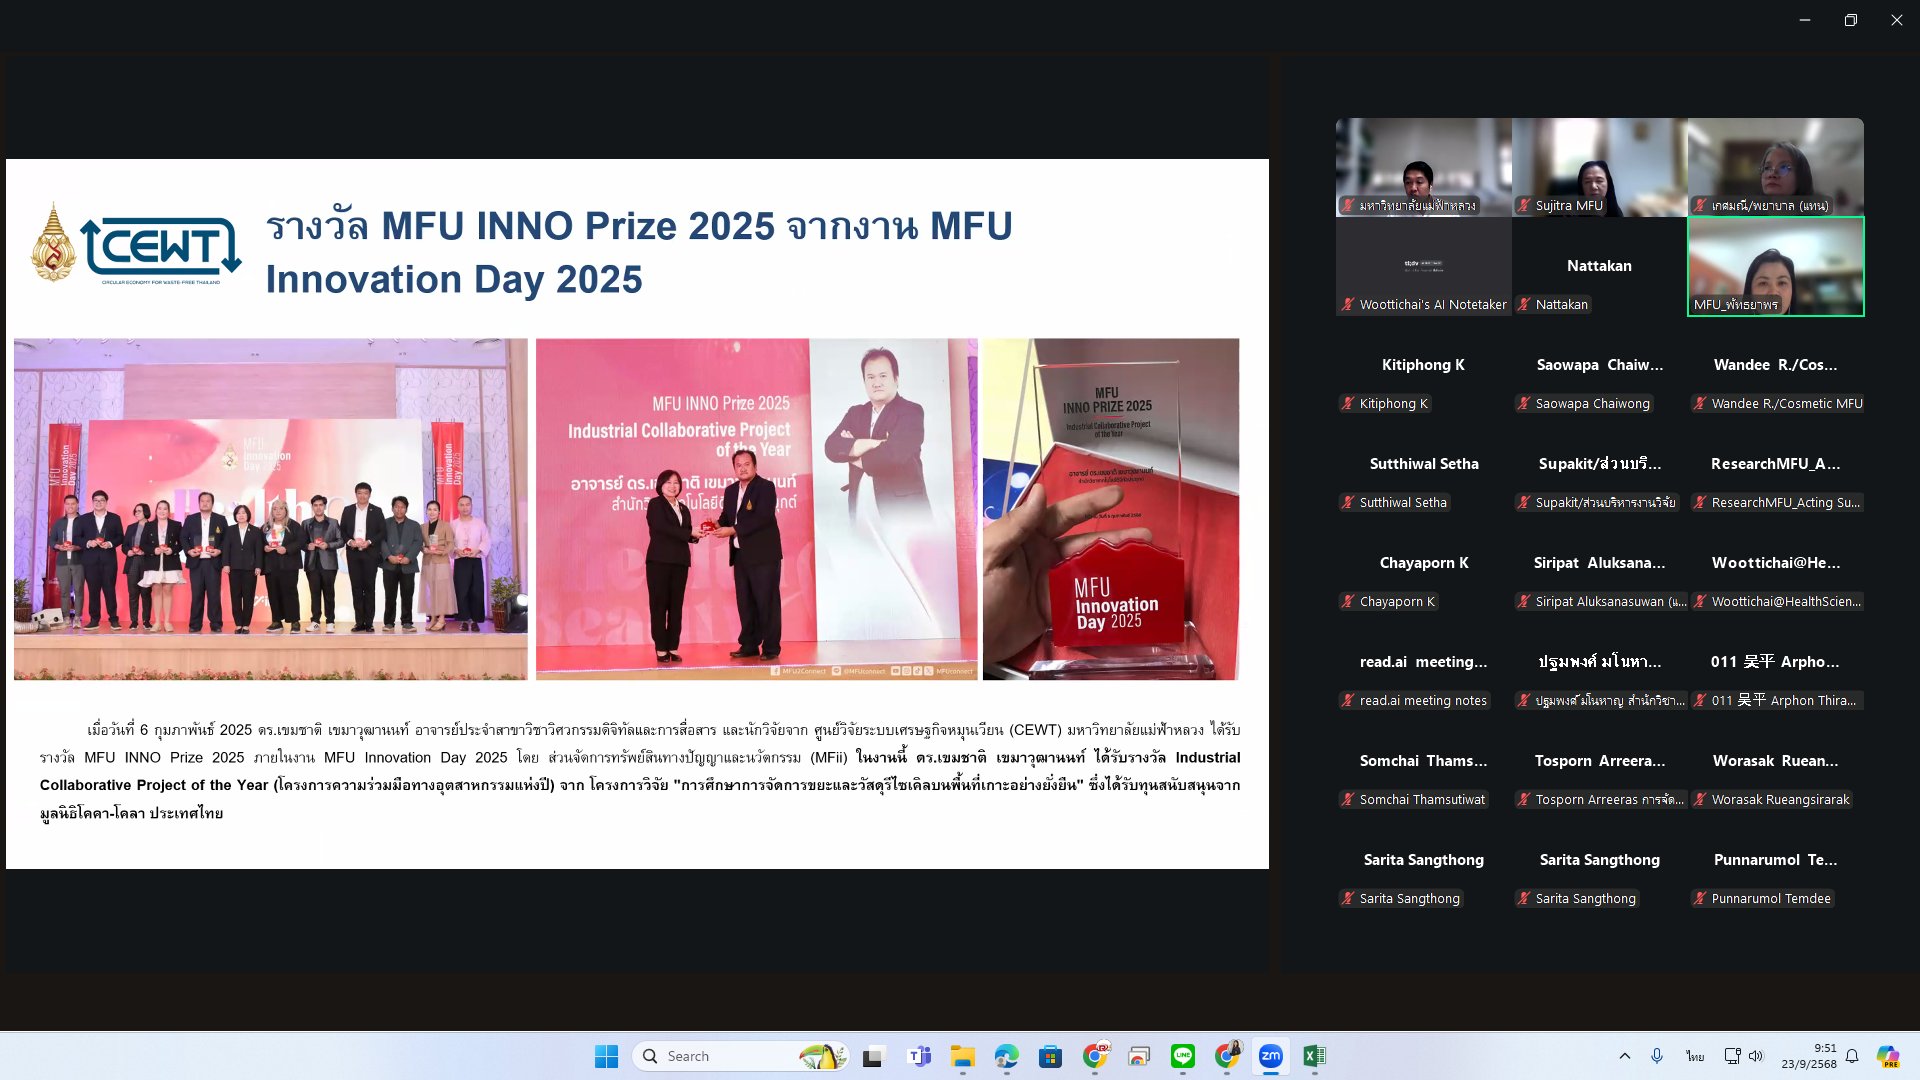Screen dimensions: 1920x1080
Task: Open the LINE app in taskbar
Action: [x=1183, y=1056]
